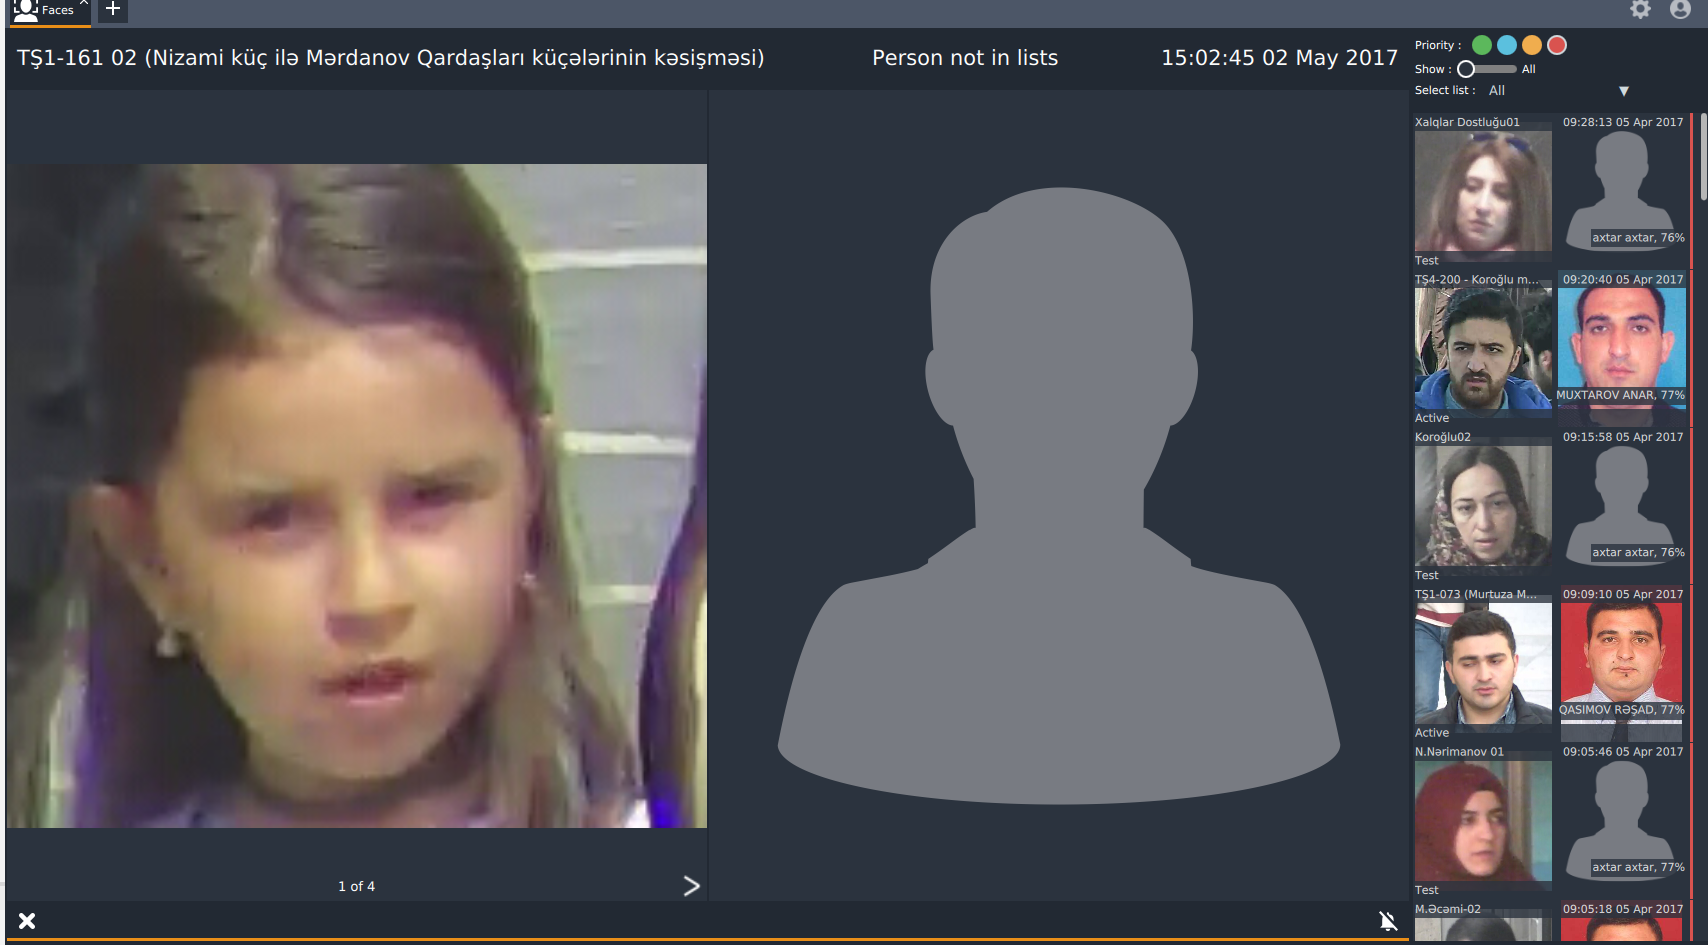Image resolution: width=1708 pixels, height=945 pixels.
Task: Select red priority filter
Action: pyautogui.click(x=1557, y=45)
